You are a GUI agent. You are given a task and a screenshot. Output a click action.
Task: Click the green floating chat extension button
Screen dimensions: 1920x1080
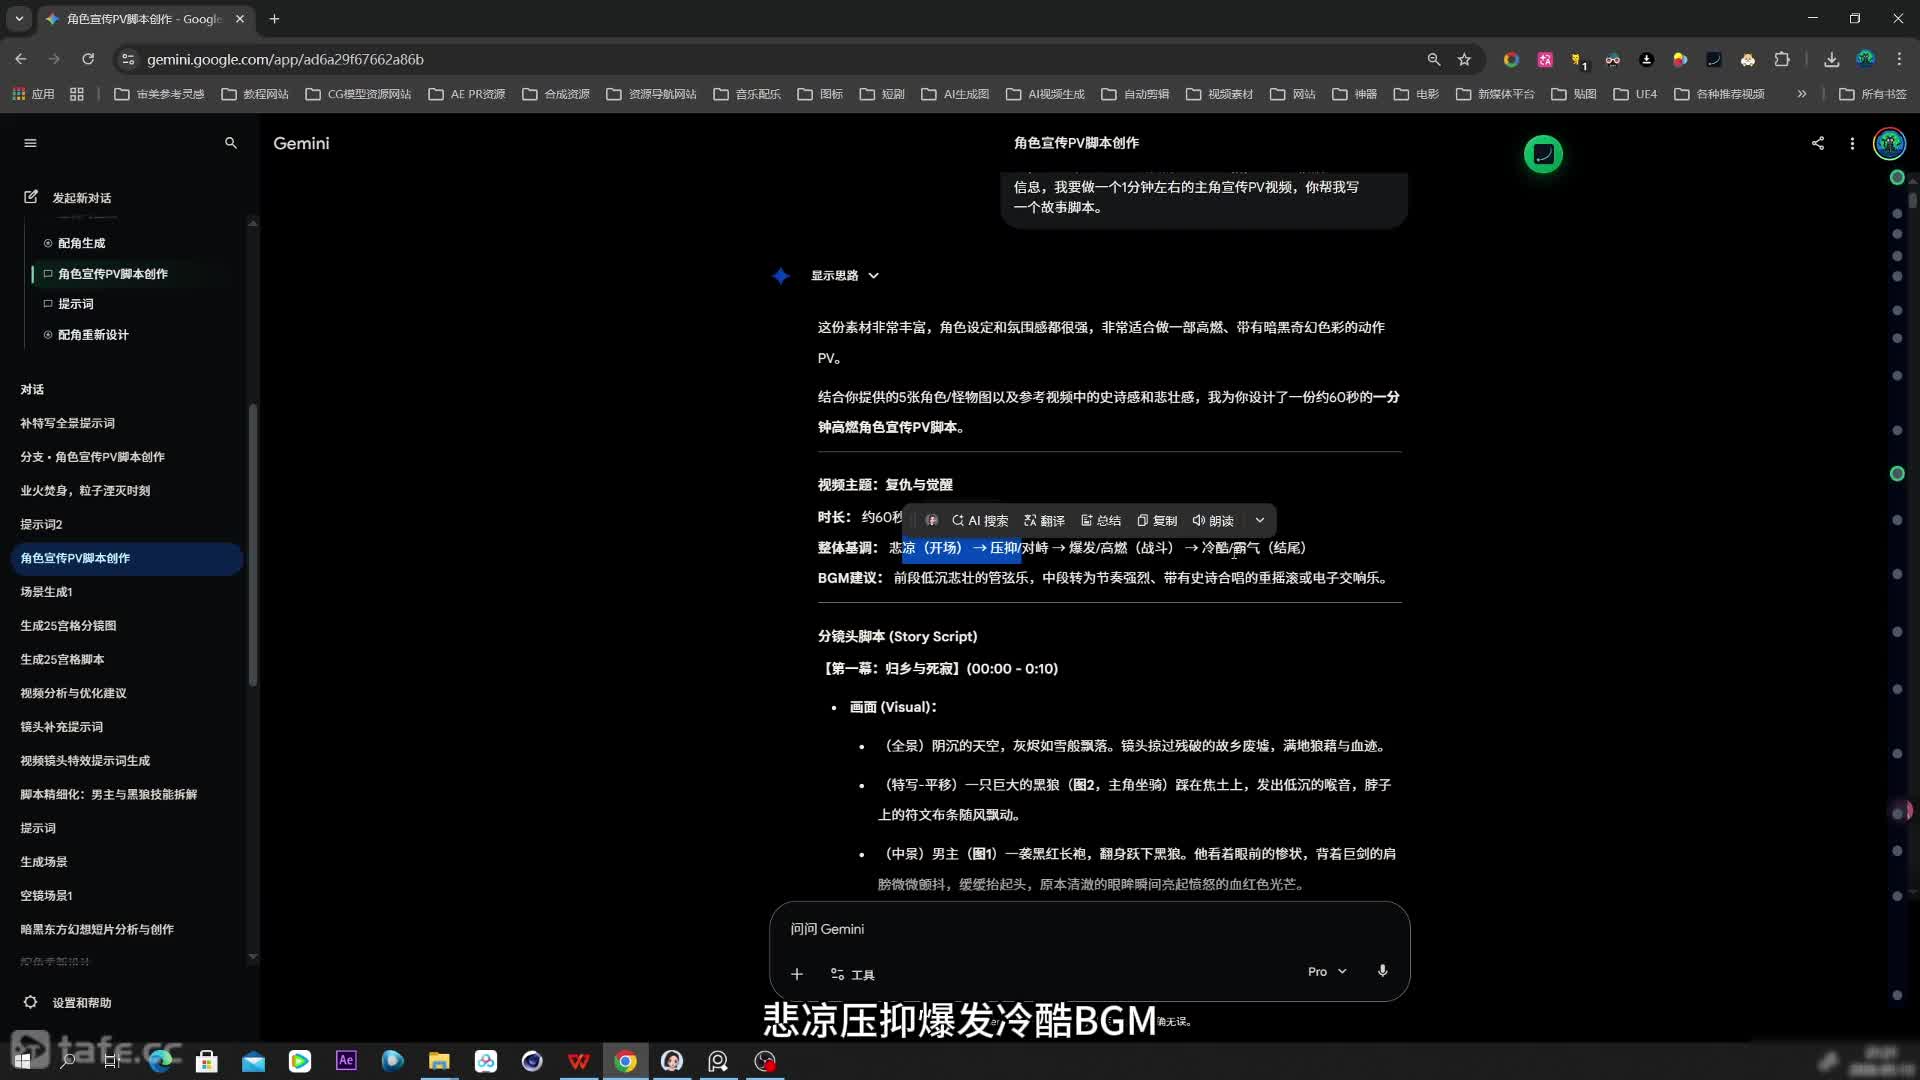click(x=1543, y=154)
